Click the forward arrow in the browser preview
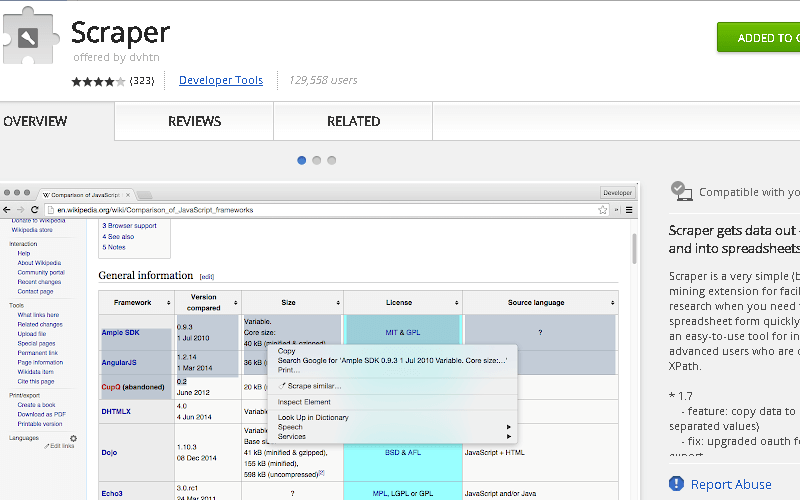Viewport: 800px width, 500px height. tap(20, 210)
